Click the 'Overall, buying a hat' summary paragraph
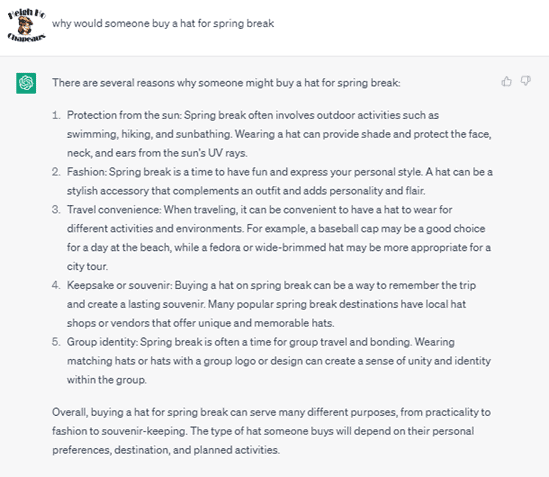The width and height of the screenshot is (549, 477). [271, 431]
